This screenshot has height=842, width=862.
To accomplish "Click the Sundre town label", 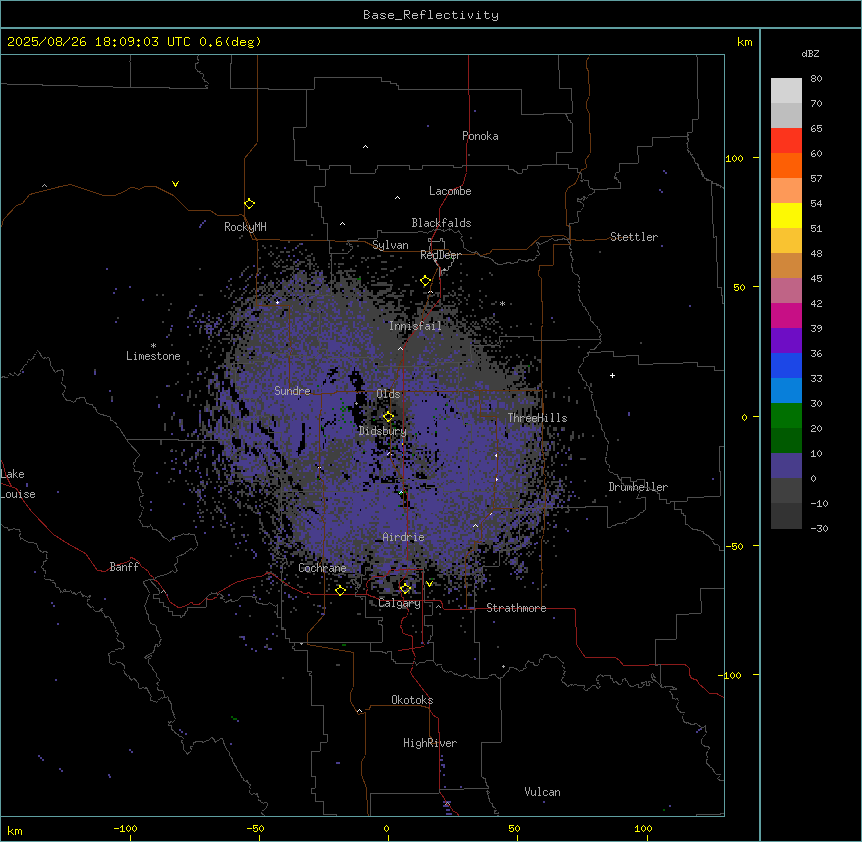I will [292, 391].
